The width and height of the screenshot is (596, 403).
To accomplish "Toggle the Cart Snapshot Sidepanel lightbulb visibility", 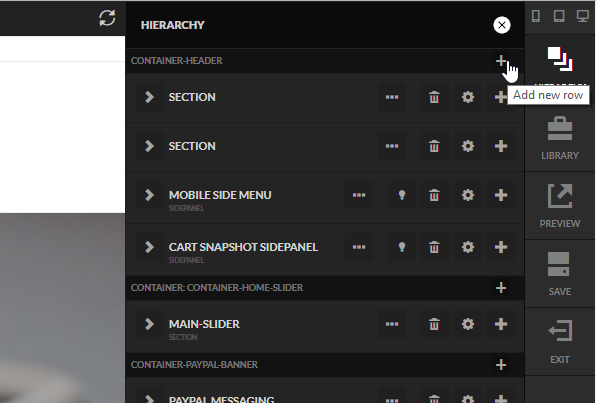I will pyautogui.click(x=401, y=247).
